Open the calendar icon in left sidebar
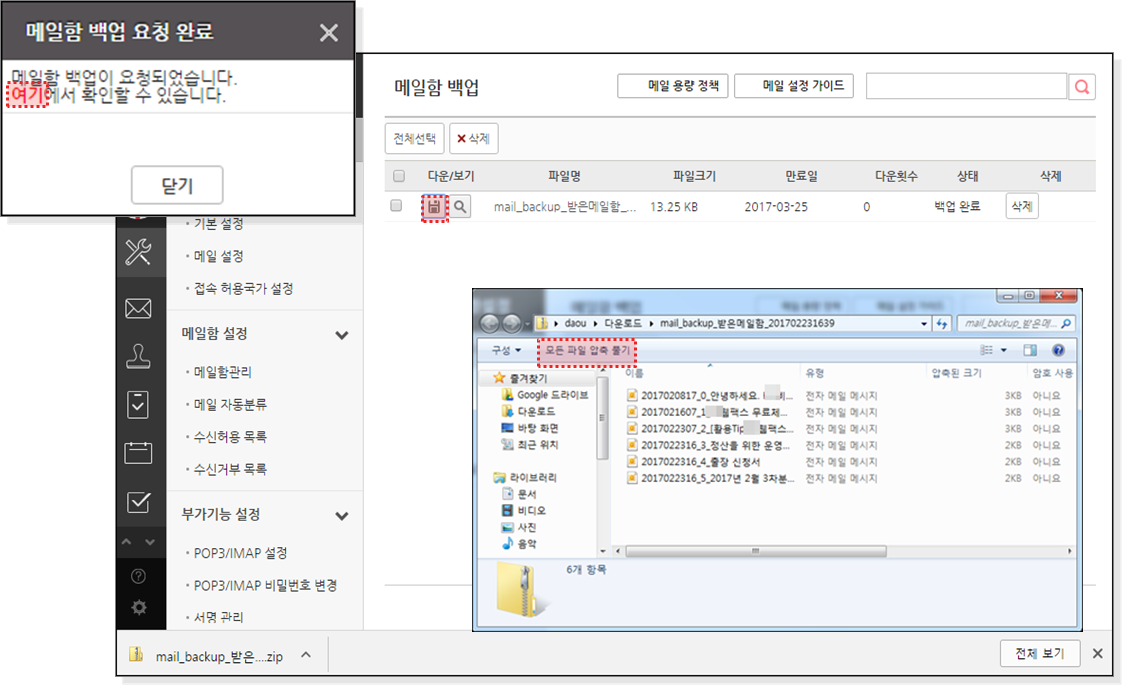This screenshot has width=1122, height=685. click(138, 453)
